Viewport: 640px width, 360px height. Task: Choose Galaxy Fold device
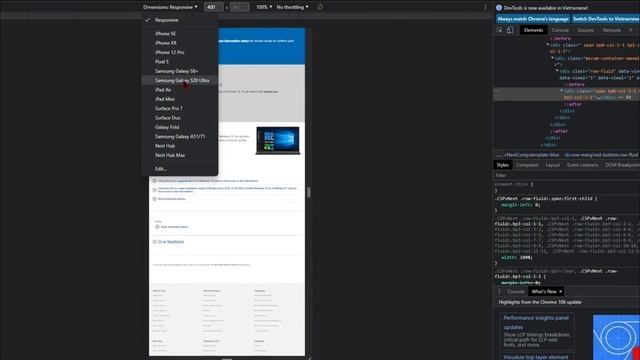tap(180, 127)
